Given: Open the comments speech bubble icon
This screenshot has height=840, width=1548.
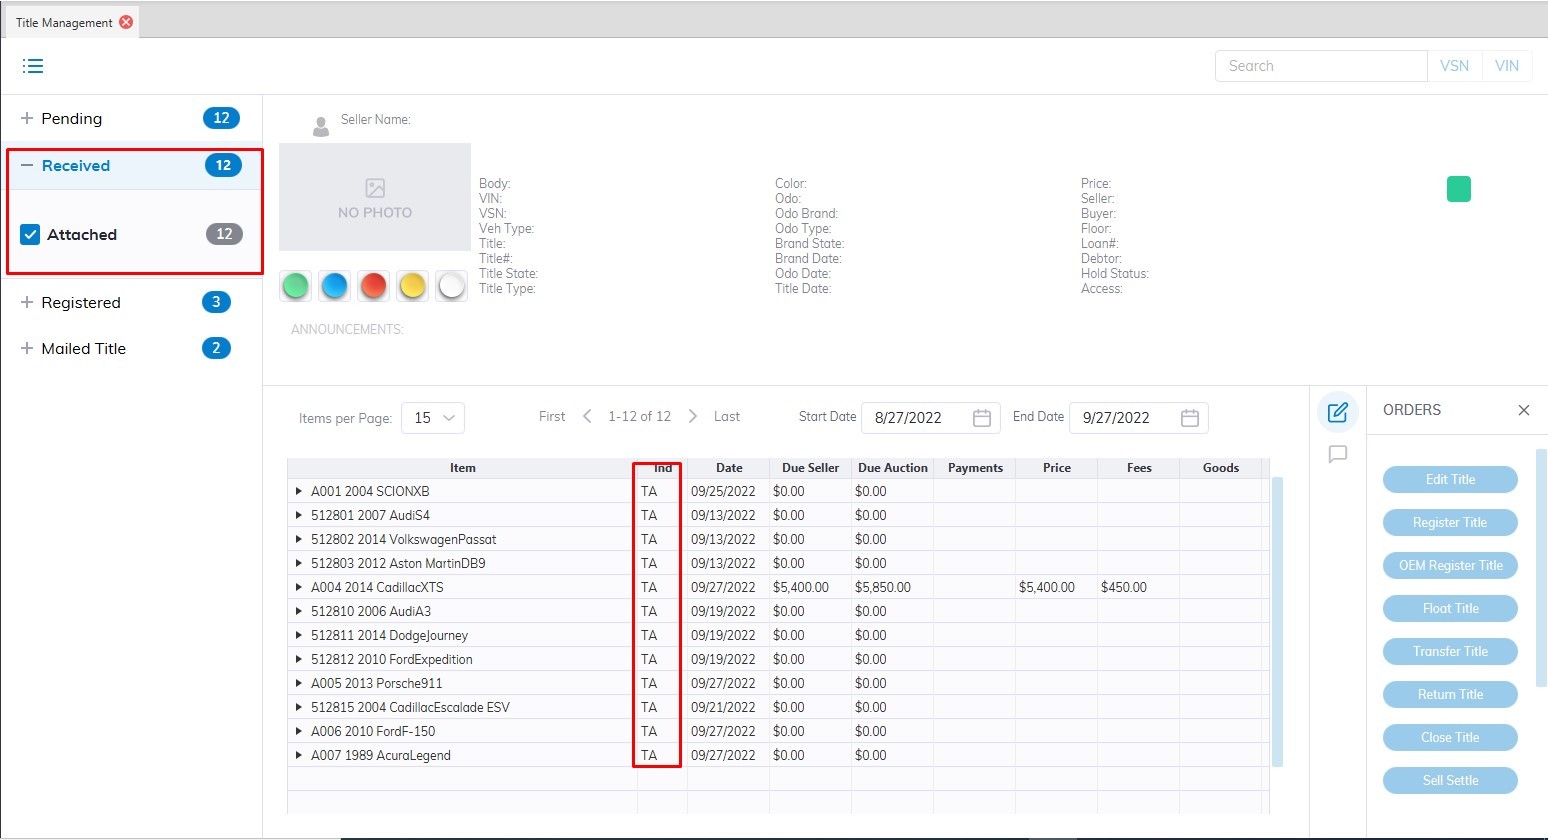Looking at the screenshot, I should [x=1337, y=454].
